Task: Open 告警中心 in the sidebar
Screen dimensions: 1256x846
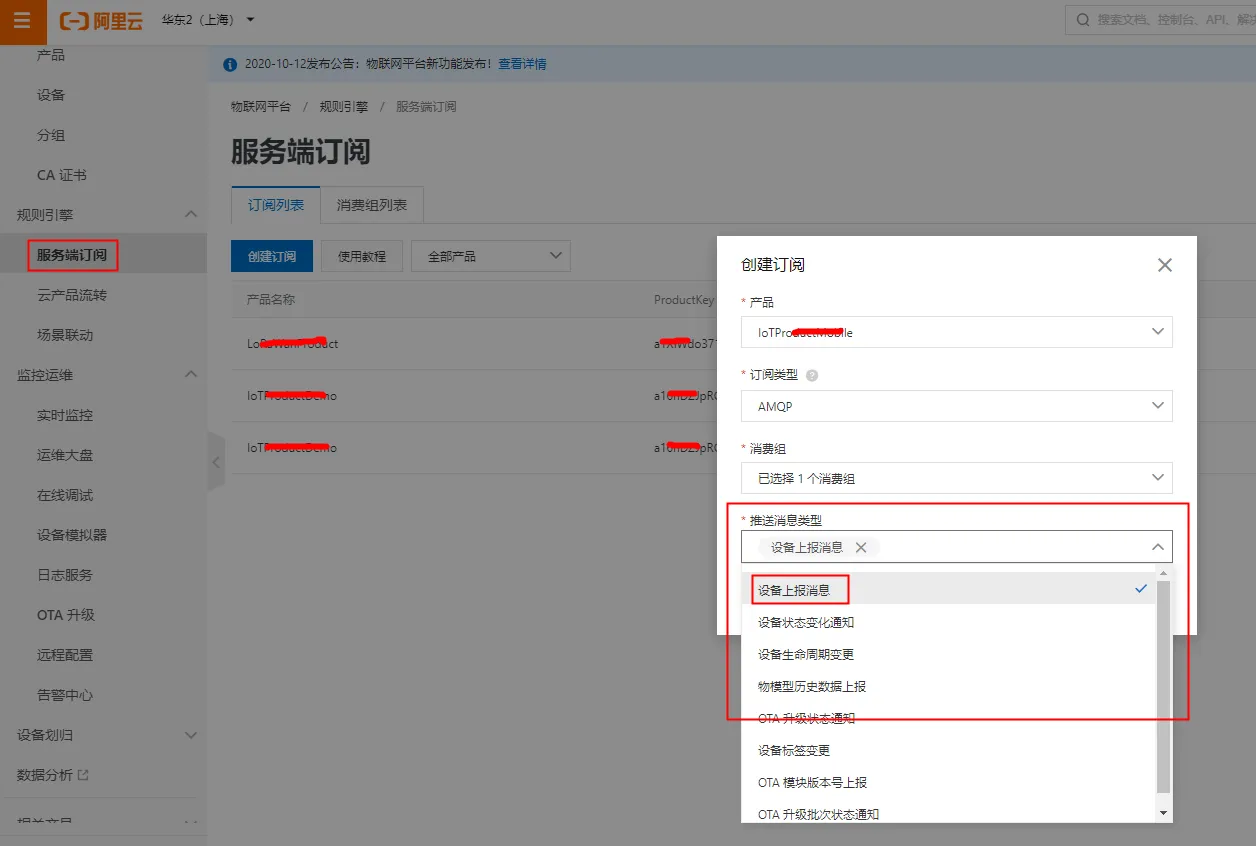Action: point(65,695)
